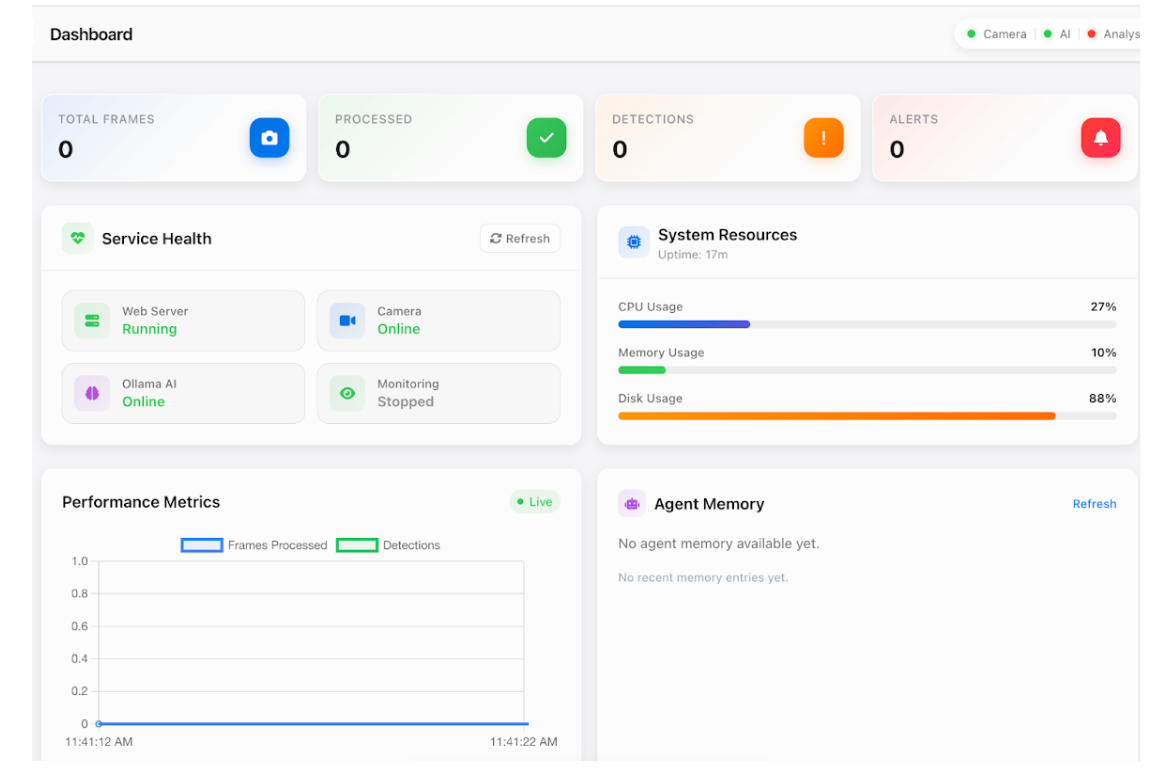Click the chip icon beside System Resources

(633, 242)
